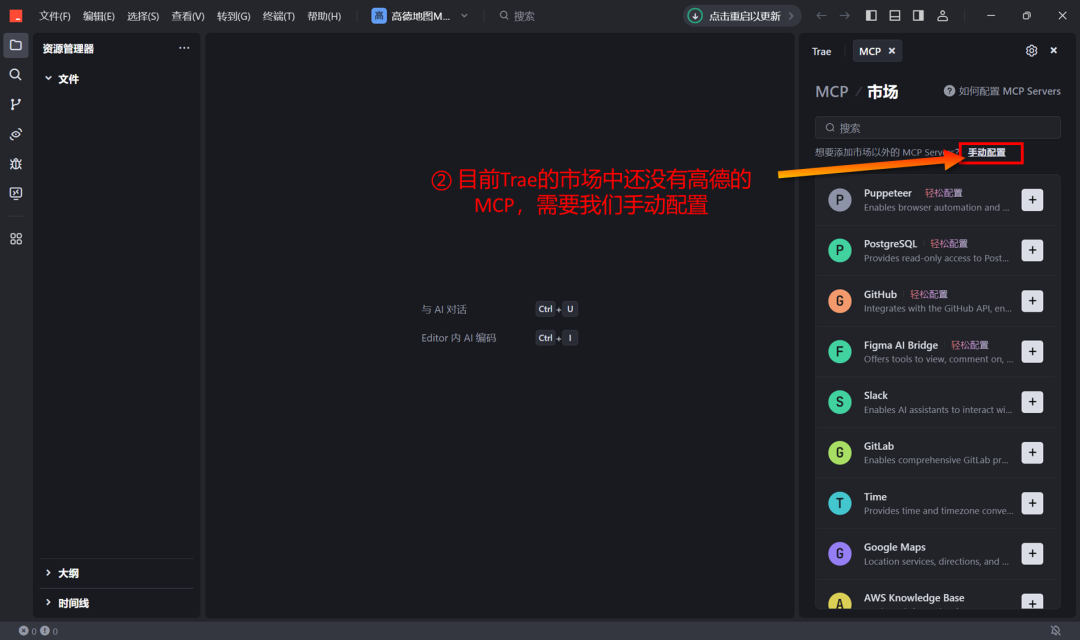Open the 查看(V) menu
Screen dimensions: 1080x640
[187, 16]
